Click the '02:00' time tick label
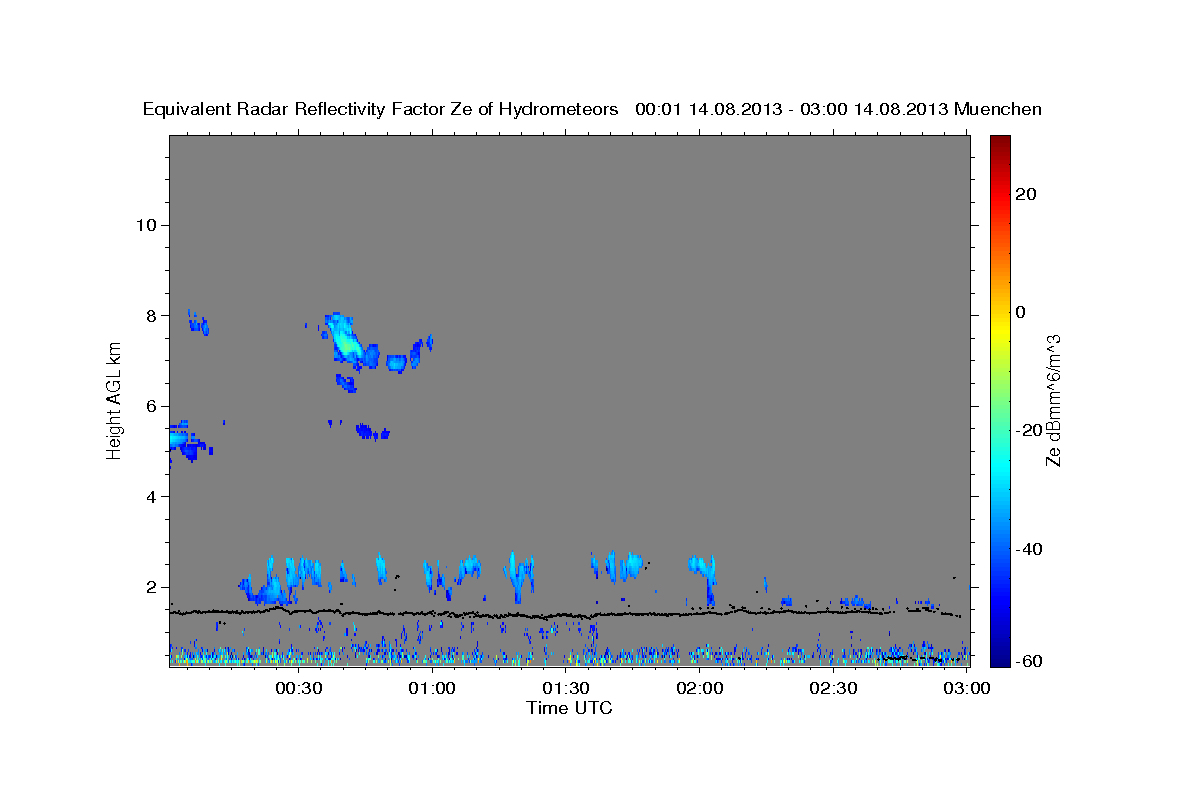 click(x=700, y=689)
